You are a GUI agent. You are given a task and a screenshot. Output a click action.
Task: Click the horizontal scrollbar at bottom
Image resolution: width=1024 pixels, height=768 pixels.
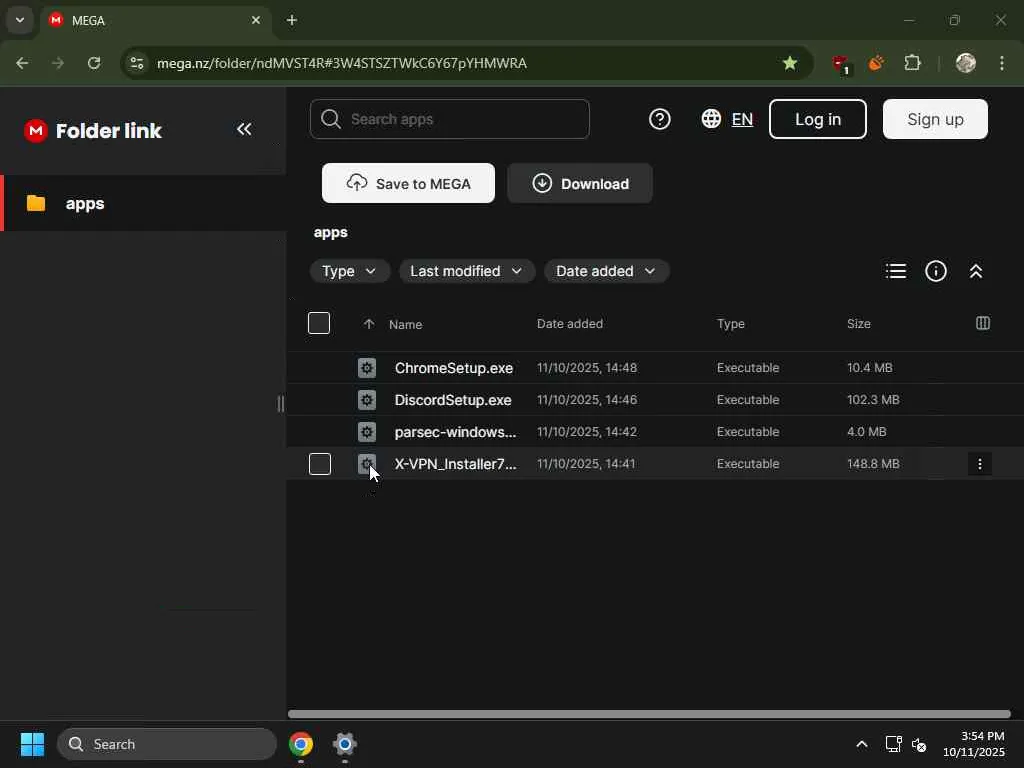pyautogui.click(x=649, y=714)
